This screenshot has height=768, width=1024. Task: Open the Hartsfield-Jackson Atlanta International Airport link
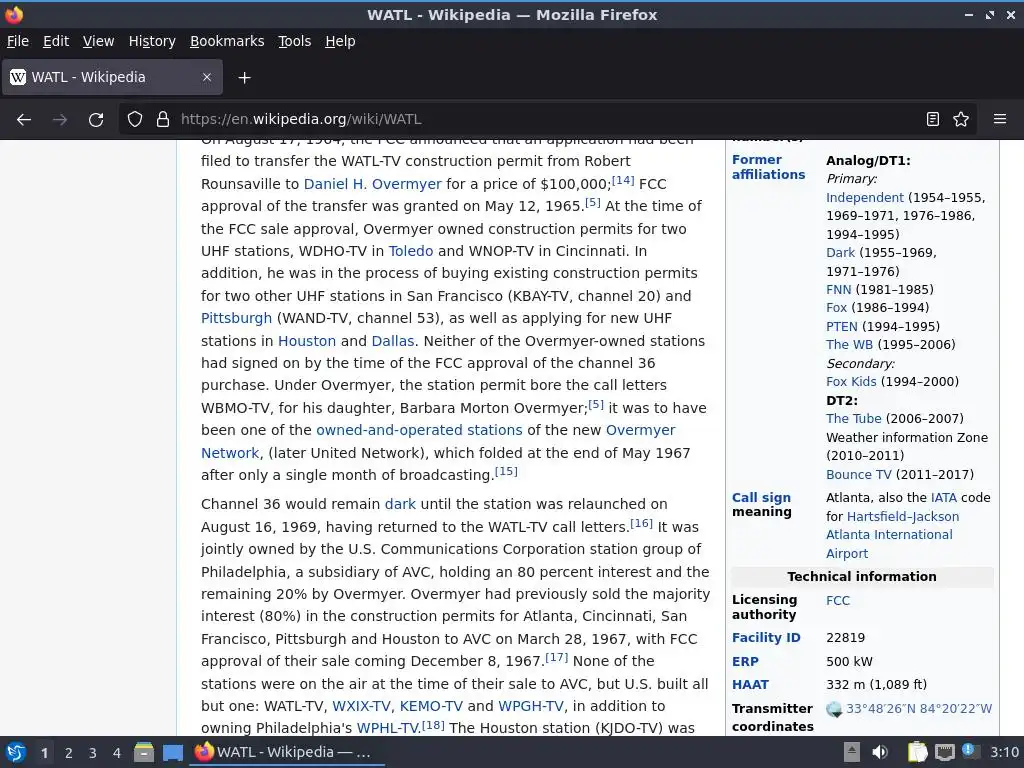click(892, 535)
